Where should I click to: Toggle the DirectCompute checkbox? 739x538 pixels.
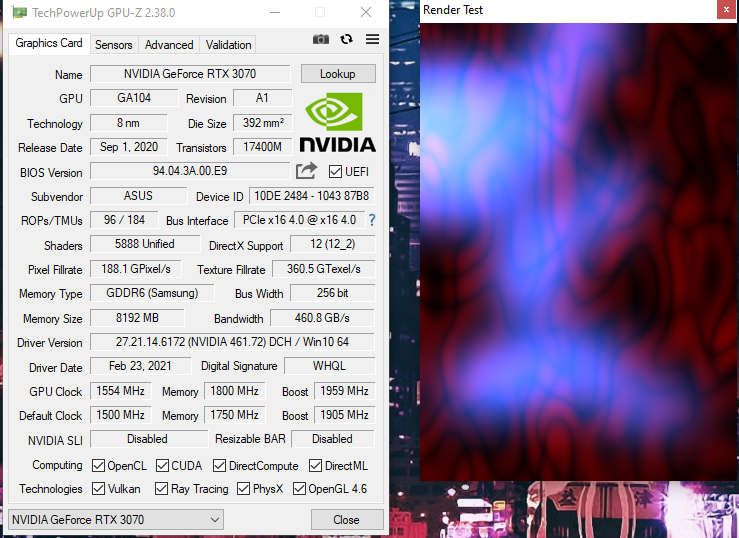(x=219, y=465)
